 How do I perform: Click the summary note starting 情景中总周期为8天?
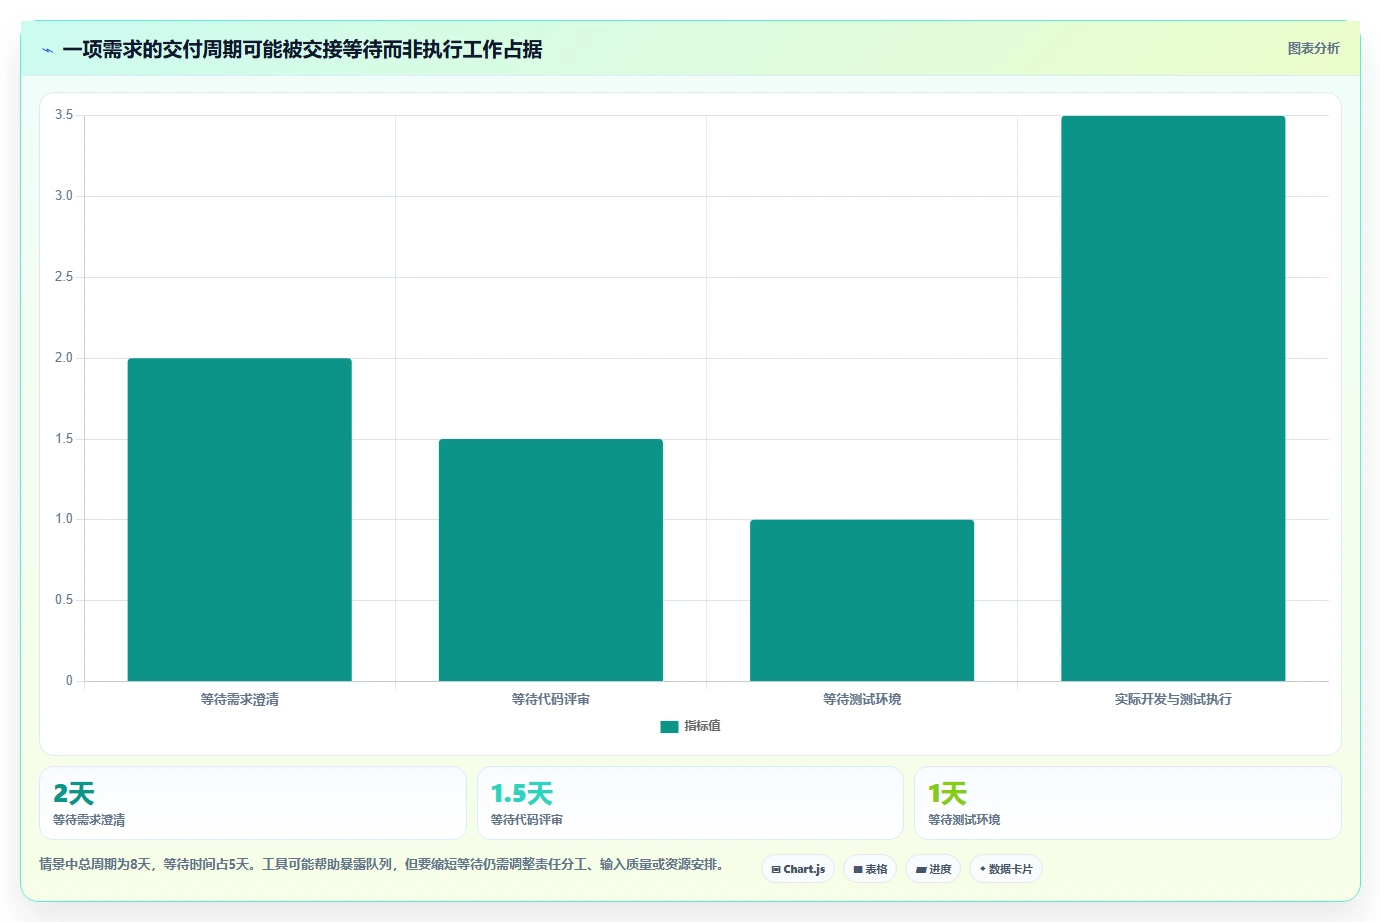tap(381, 864)
